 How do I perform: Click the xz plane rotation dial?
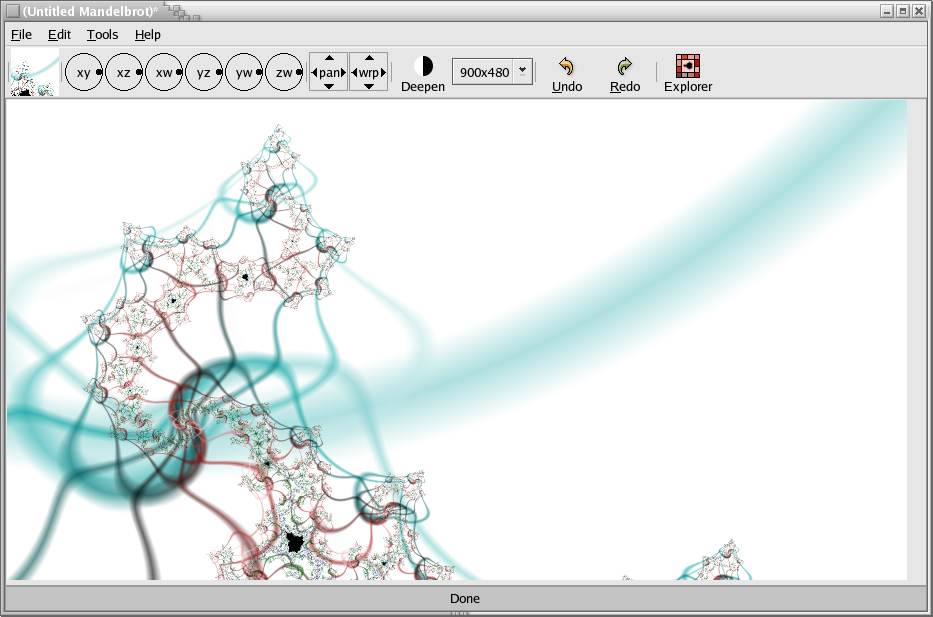pos(124,73)
